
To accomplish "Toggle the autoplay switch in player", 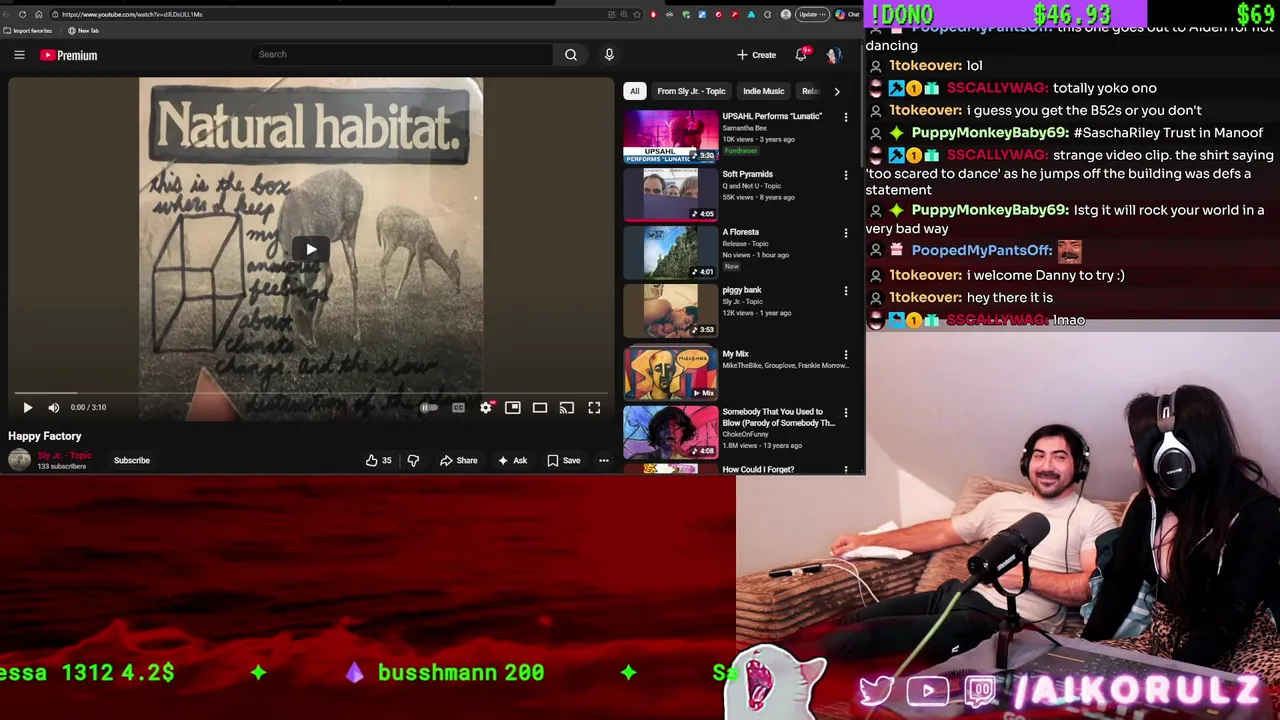I will tap(429, 407).
